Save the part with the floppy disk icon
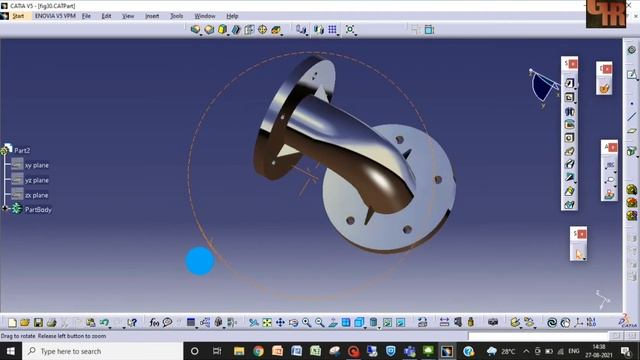 pyautogui.click(x=38, y=323)
